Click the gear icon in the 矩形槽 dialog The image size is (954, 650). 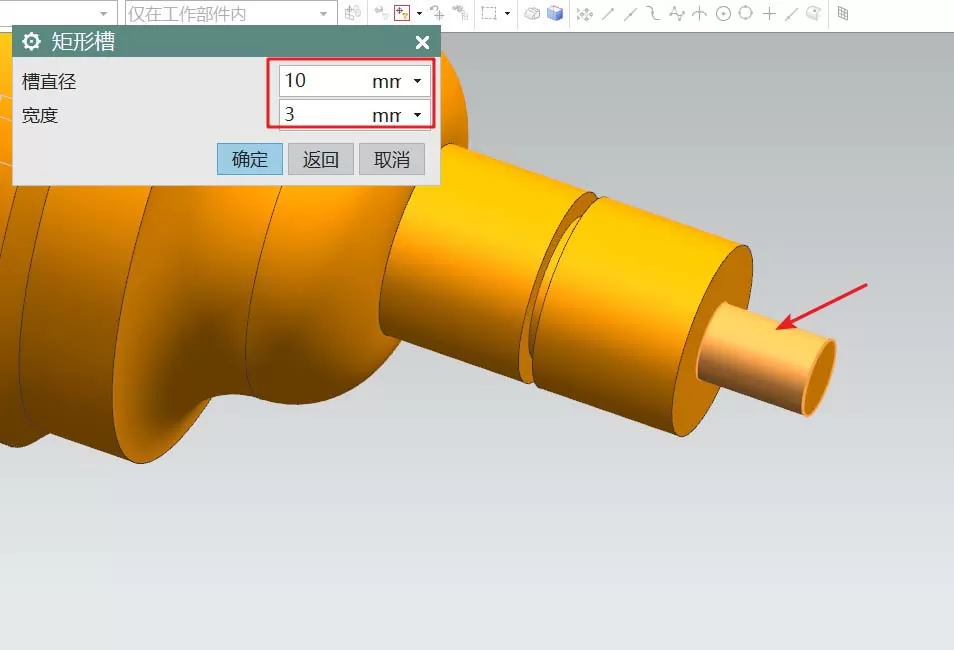30,42
